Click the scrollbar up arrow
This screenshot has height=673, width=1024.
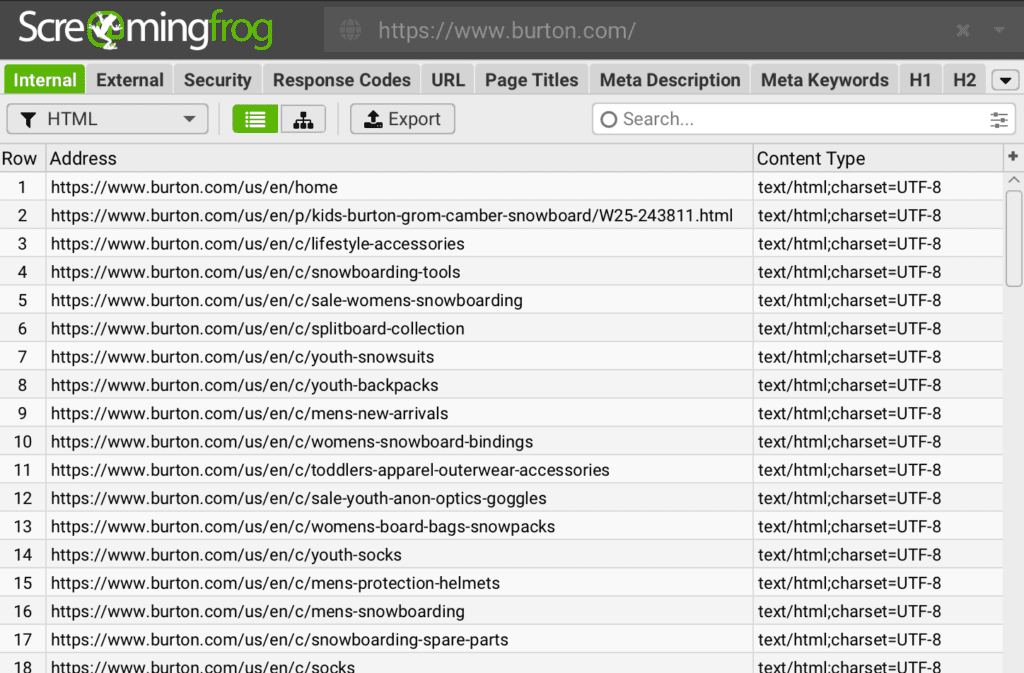(x=1014, y=180)
